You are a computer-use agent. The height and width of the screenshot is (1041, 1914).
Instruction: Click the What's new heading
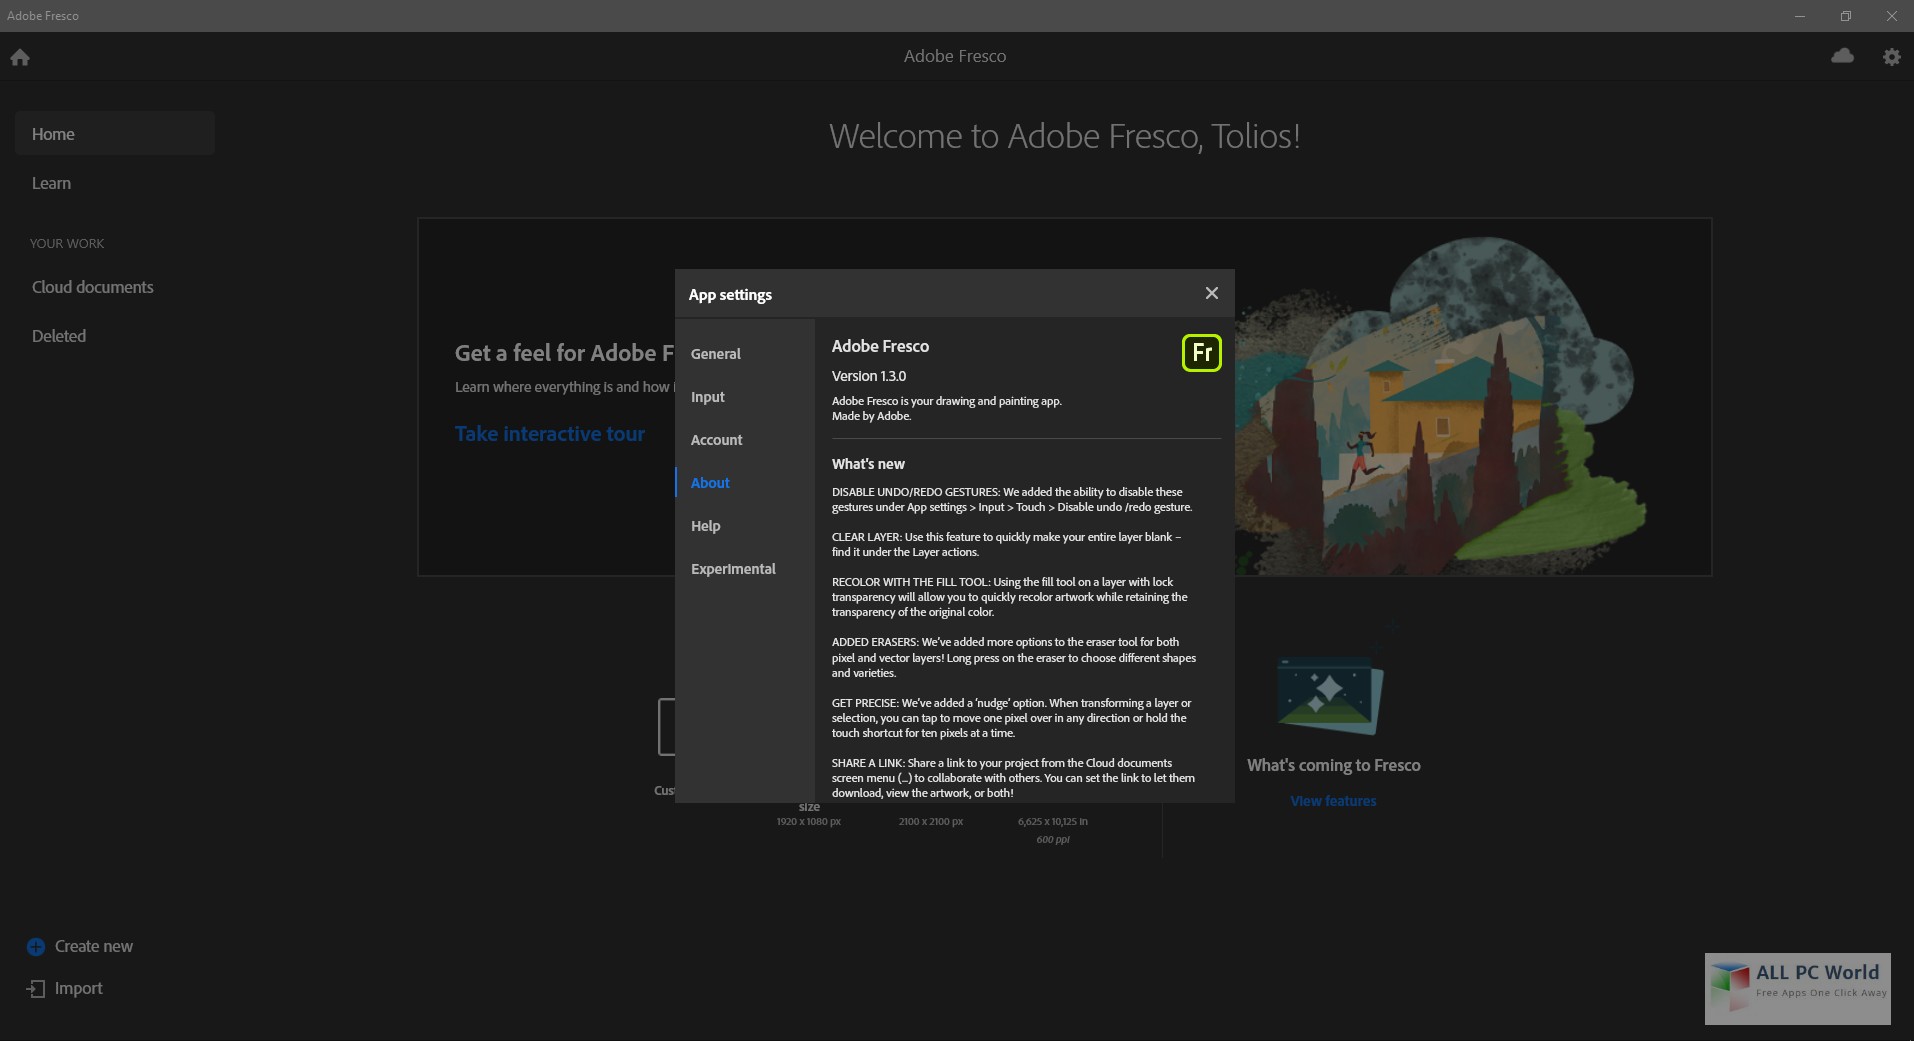pos(868,464)
